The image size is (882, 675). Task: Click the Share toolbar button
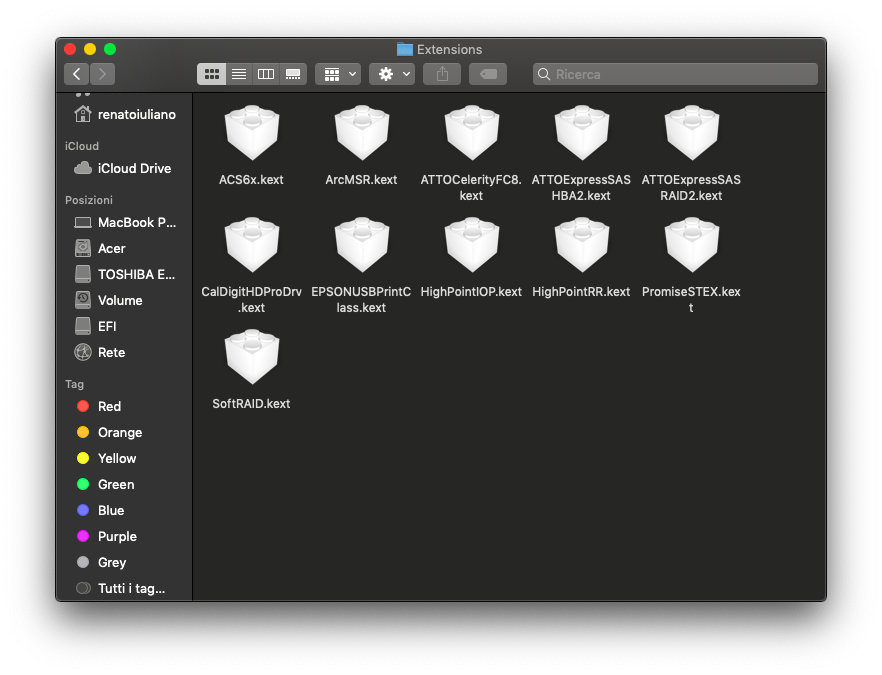[442, 74]
